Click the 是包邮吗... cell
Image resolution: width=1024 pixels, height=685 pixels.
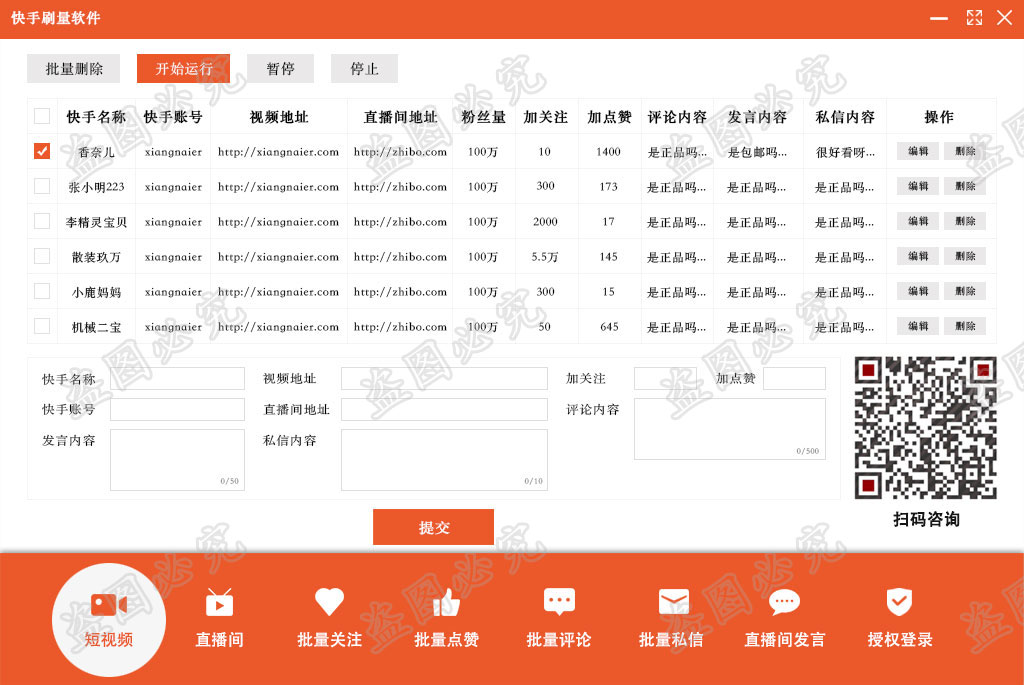tap(757, 152)
